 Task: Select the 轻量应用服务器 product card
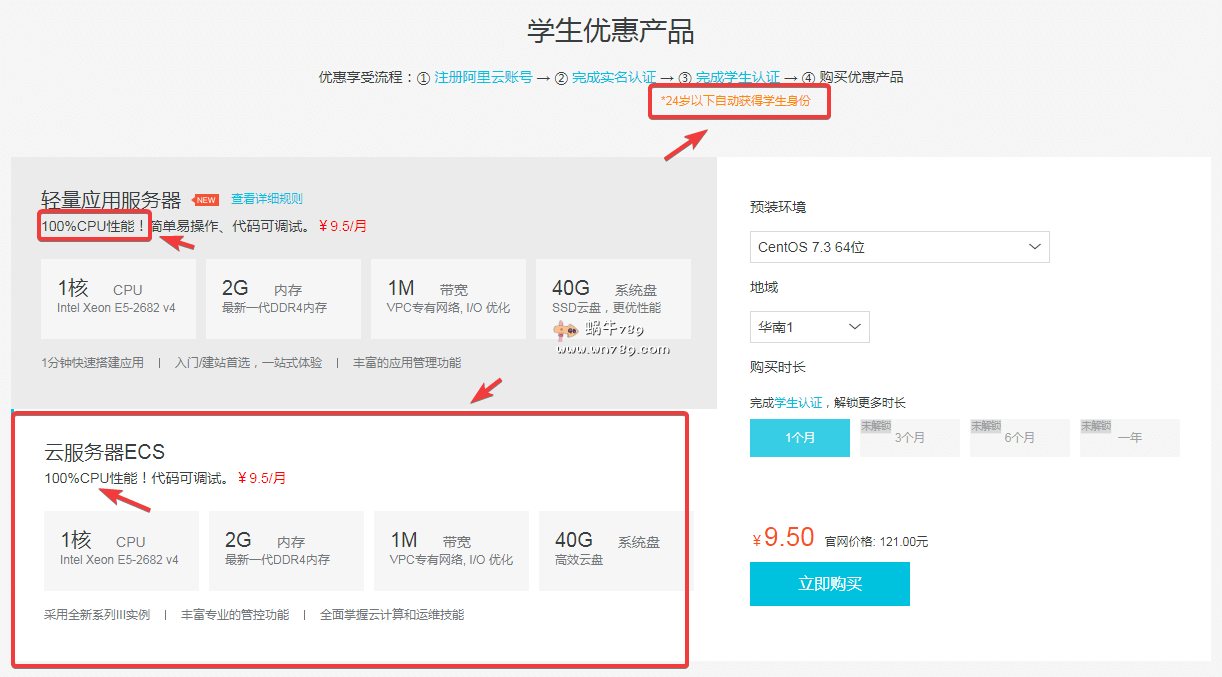(364, 283)
